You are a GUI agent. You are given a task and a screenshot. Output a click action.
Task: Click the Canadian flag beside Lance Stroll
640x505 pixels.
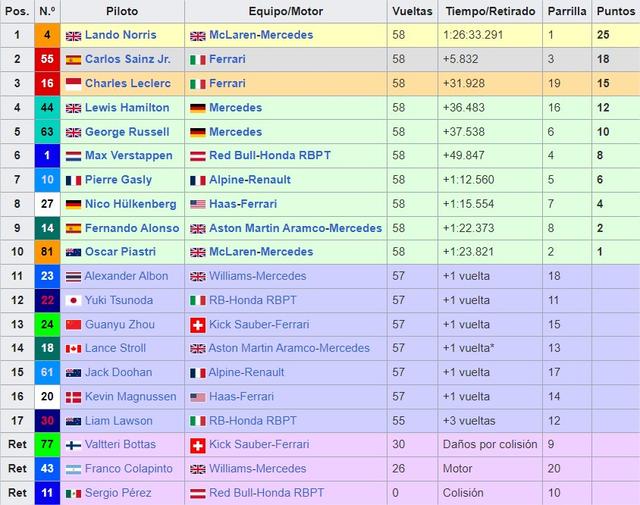73,349
